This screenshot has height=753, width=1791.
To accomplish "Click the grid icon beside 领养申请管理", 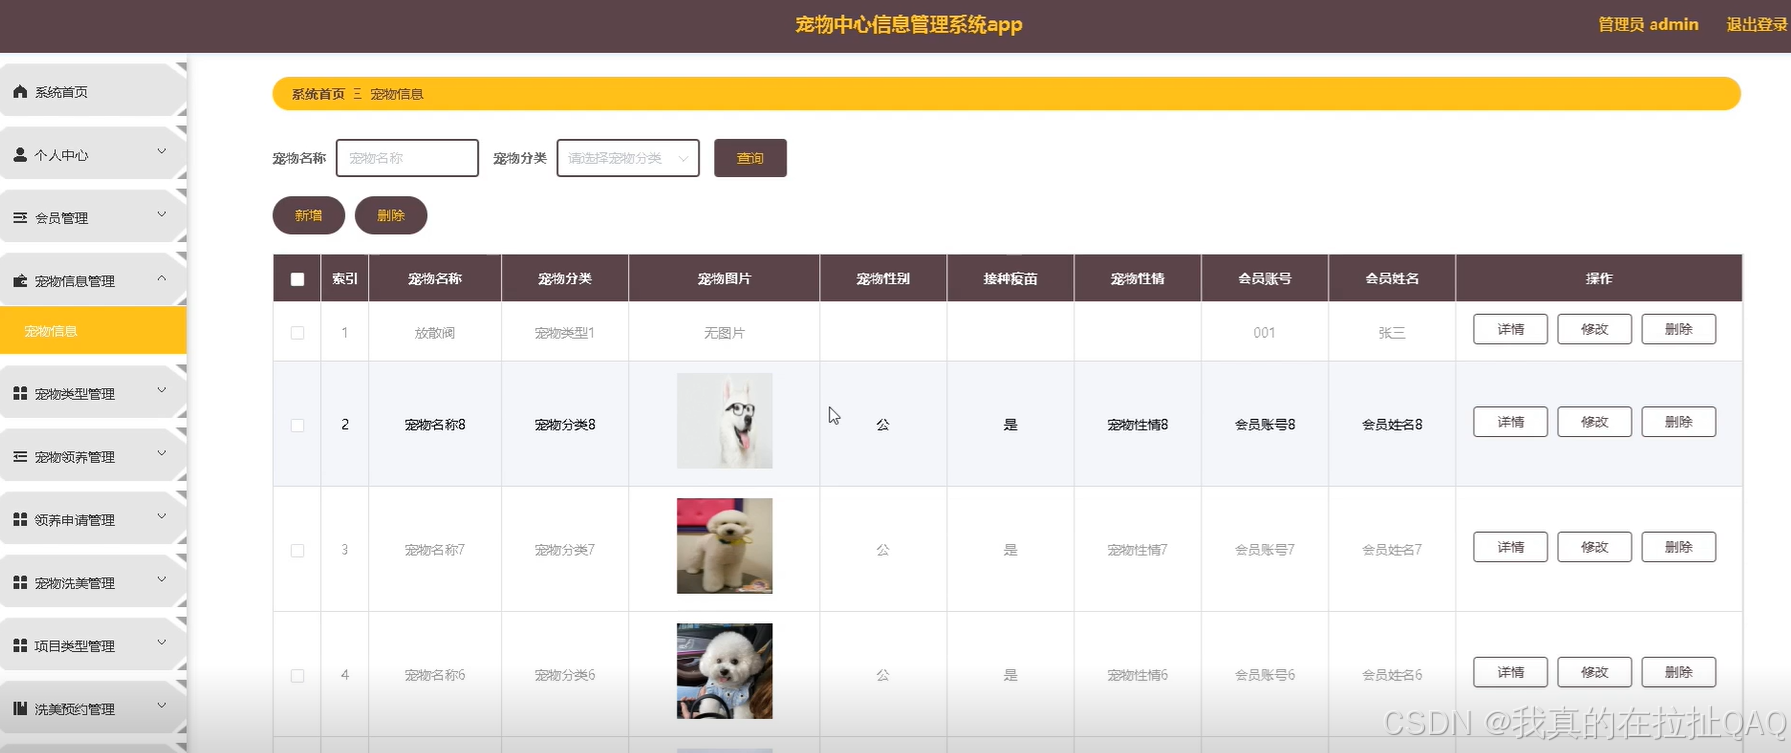I will point(20,519).
